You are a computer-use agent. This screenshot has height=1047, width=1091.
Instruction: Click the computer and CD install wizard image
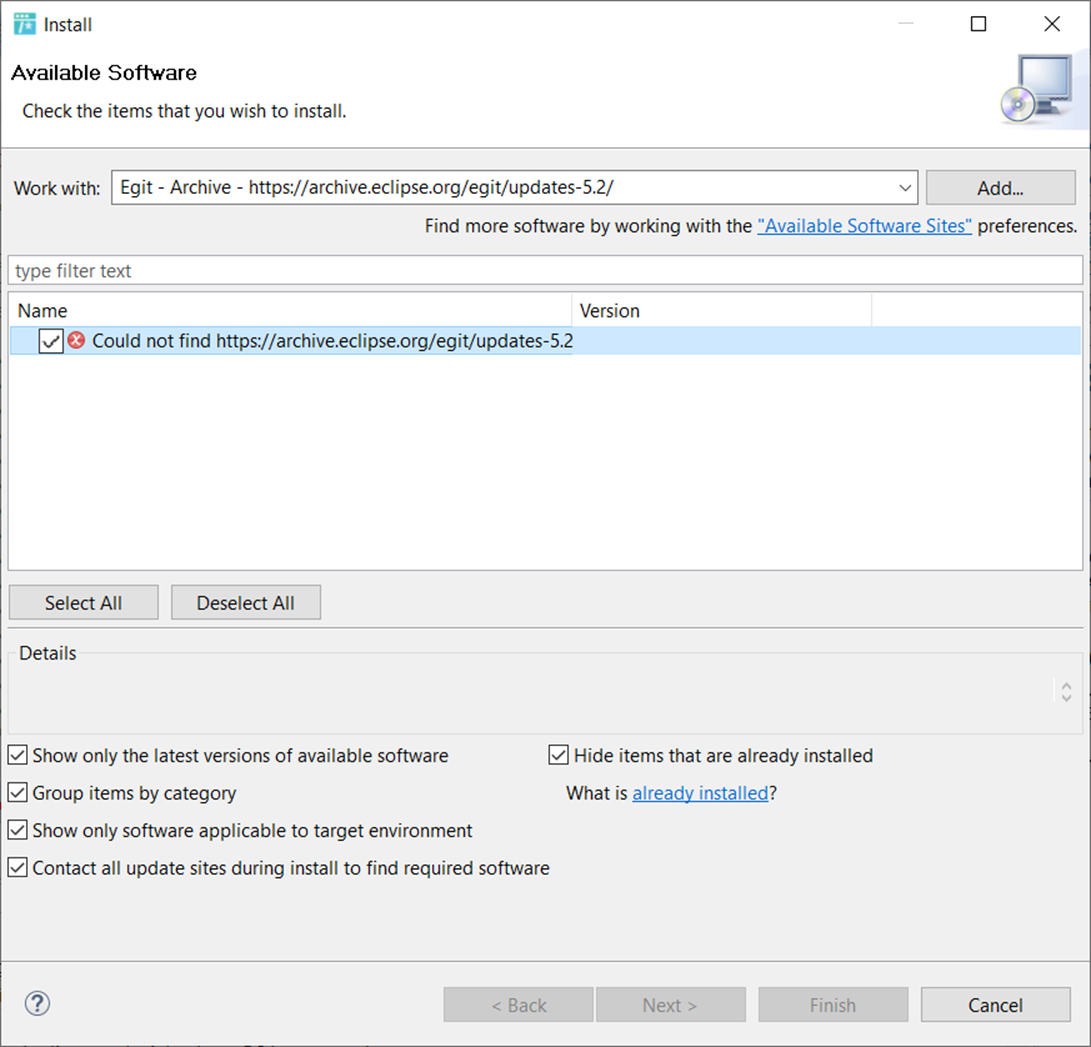tap(1038, 89)
